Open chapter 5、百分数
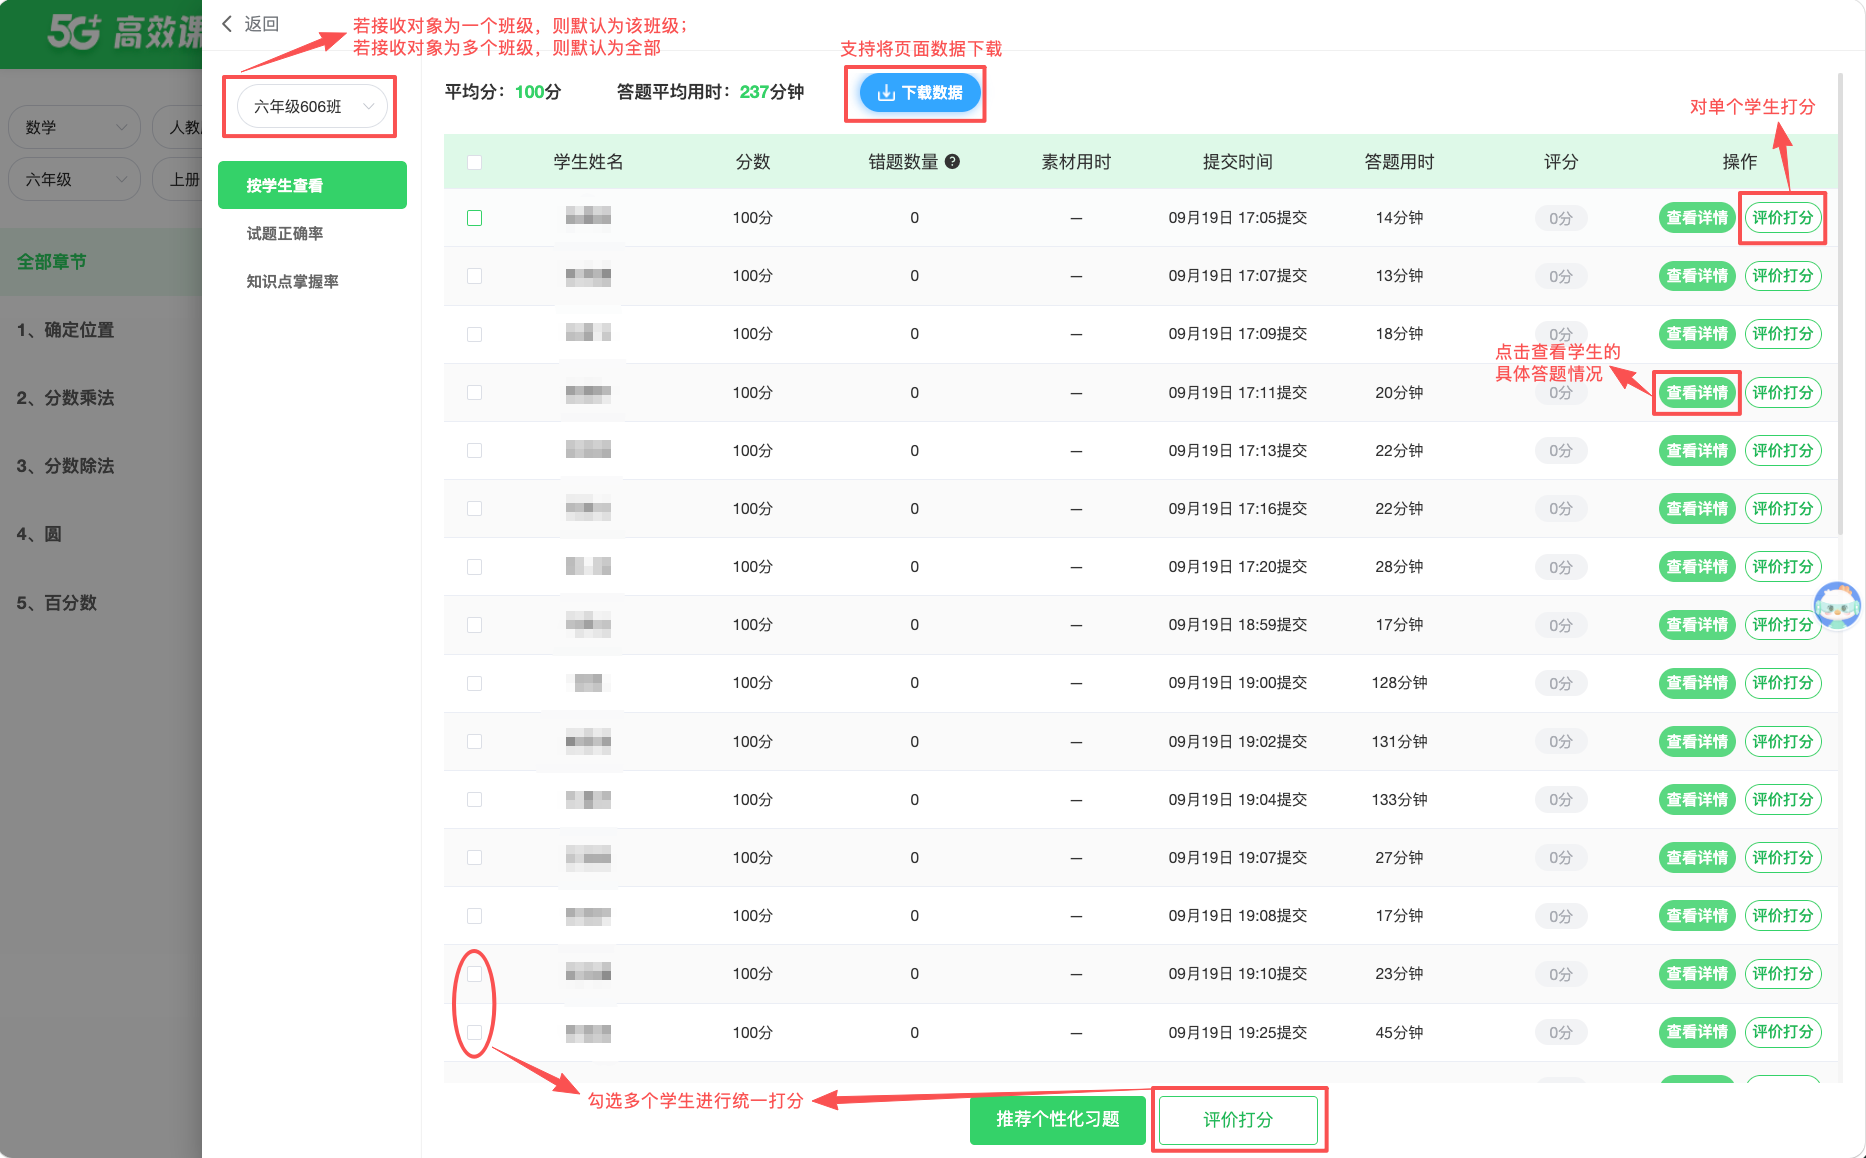1866x1158 pixels. coord(57,603)
